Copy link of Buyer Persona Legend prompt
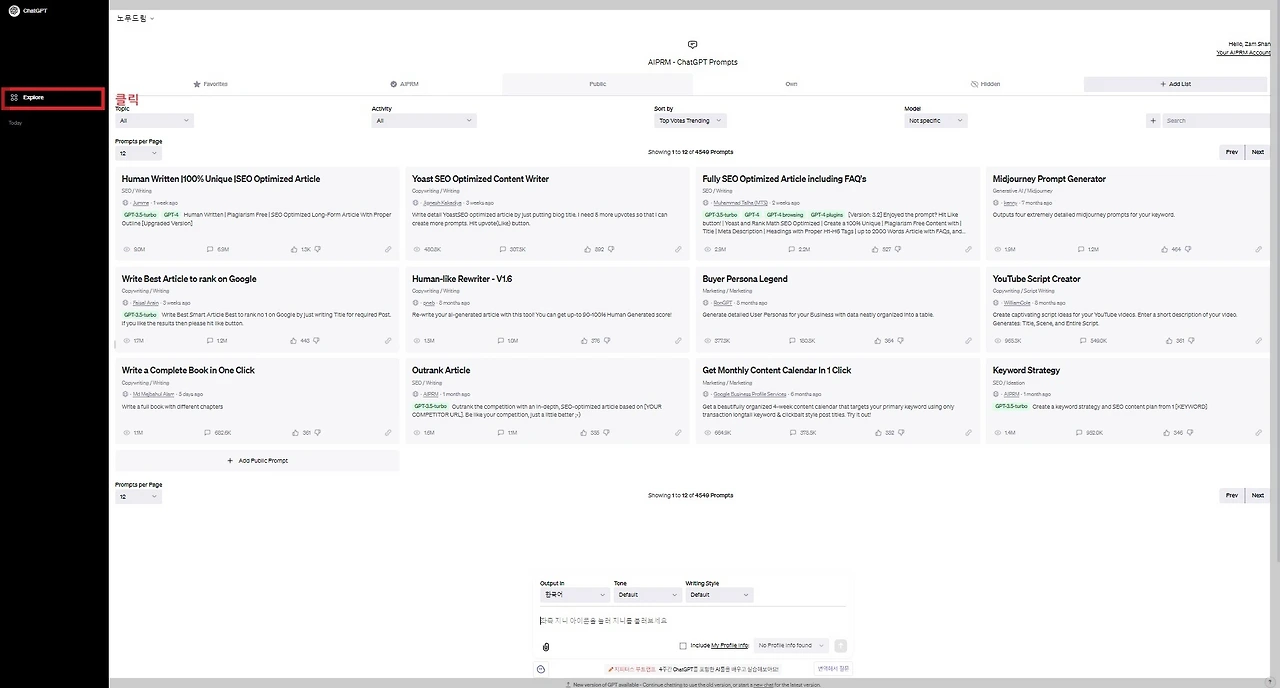Image resolution: width=1280 pixels, height=688 pixels. (x=969, y=340)
